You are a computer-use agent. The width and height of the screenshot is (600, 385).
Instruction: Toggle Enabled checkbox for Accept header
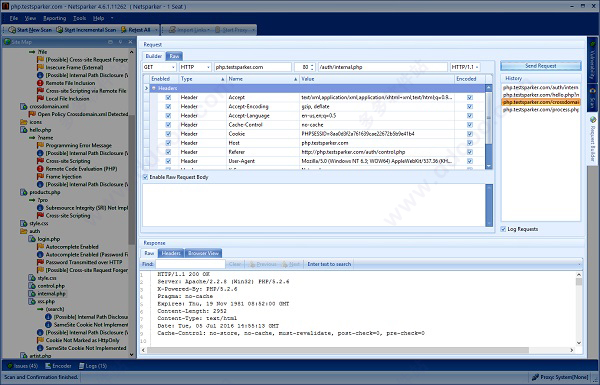pyautogui.click(x=168, y=98)
